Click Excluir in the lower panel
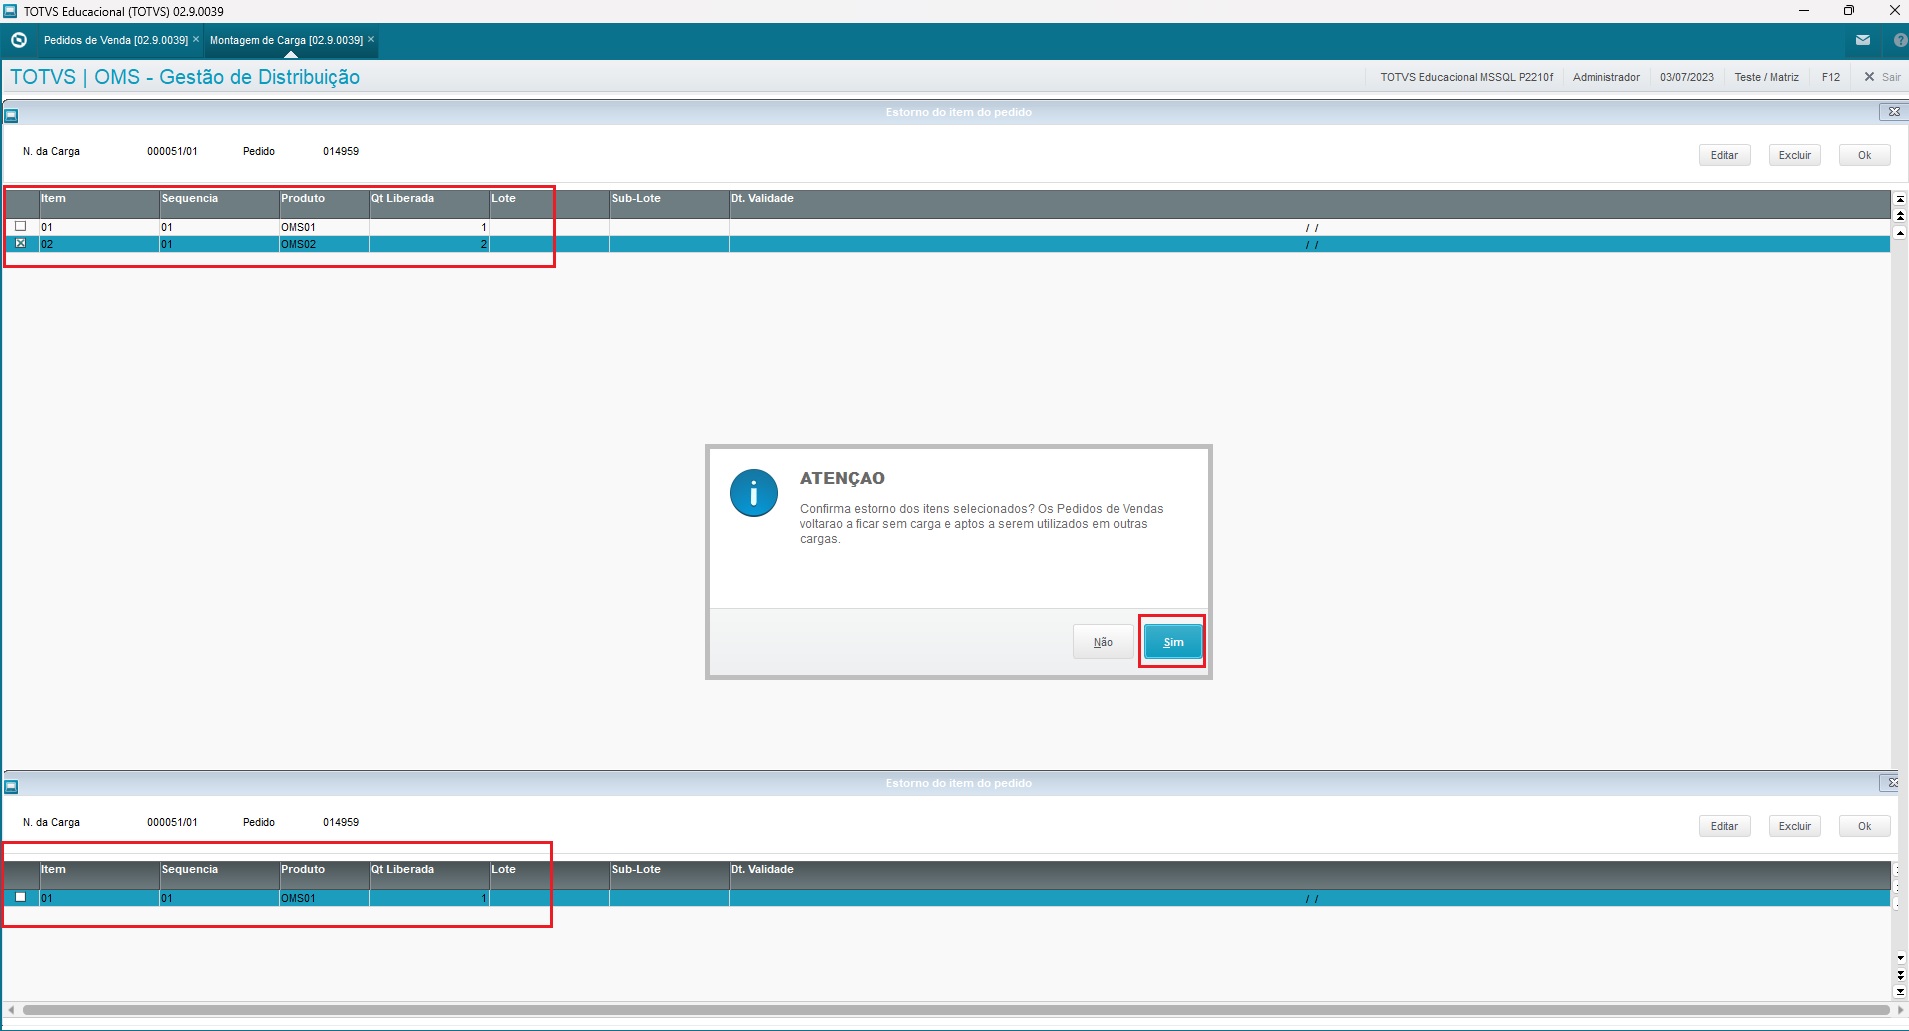The image size is (1909, 1031). [x=1795, y=826]
